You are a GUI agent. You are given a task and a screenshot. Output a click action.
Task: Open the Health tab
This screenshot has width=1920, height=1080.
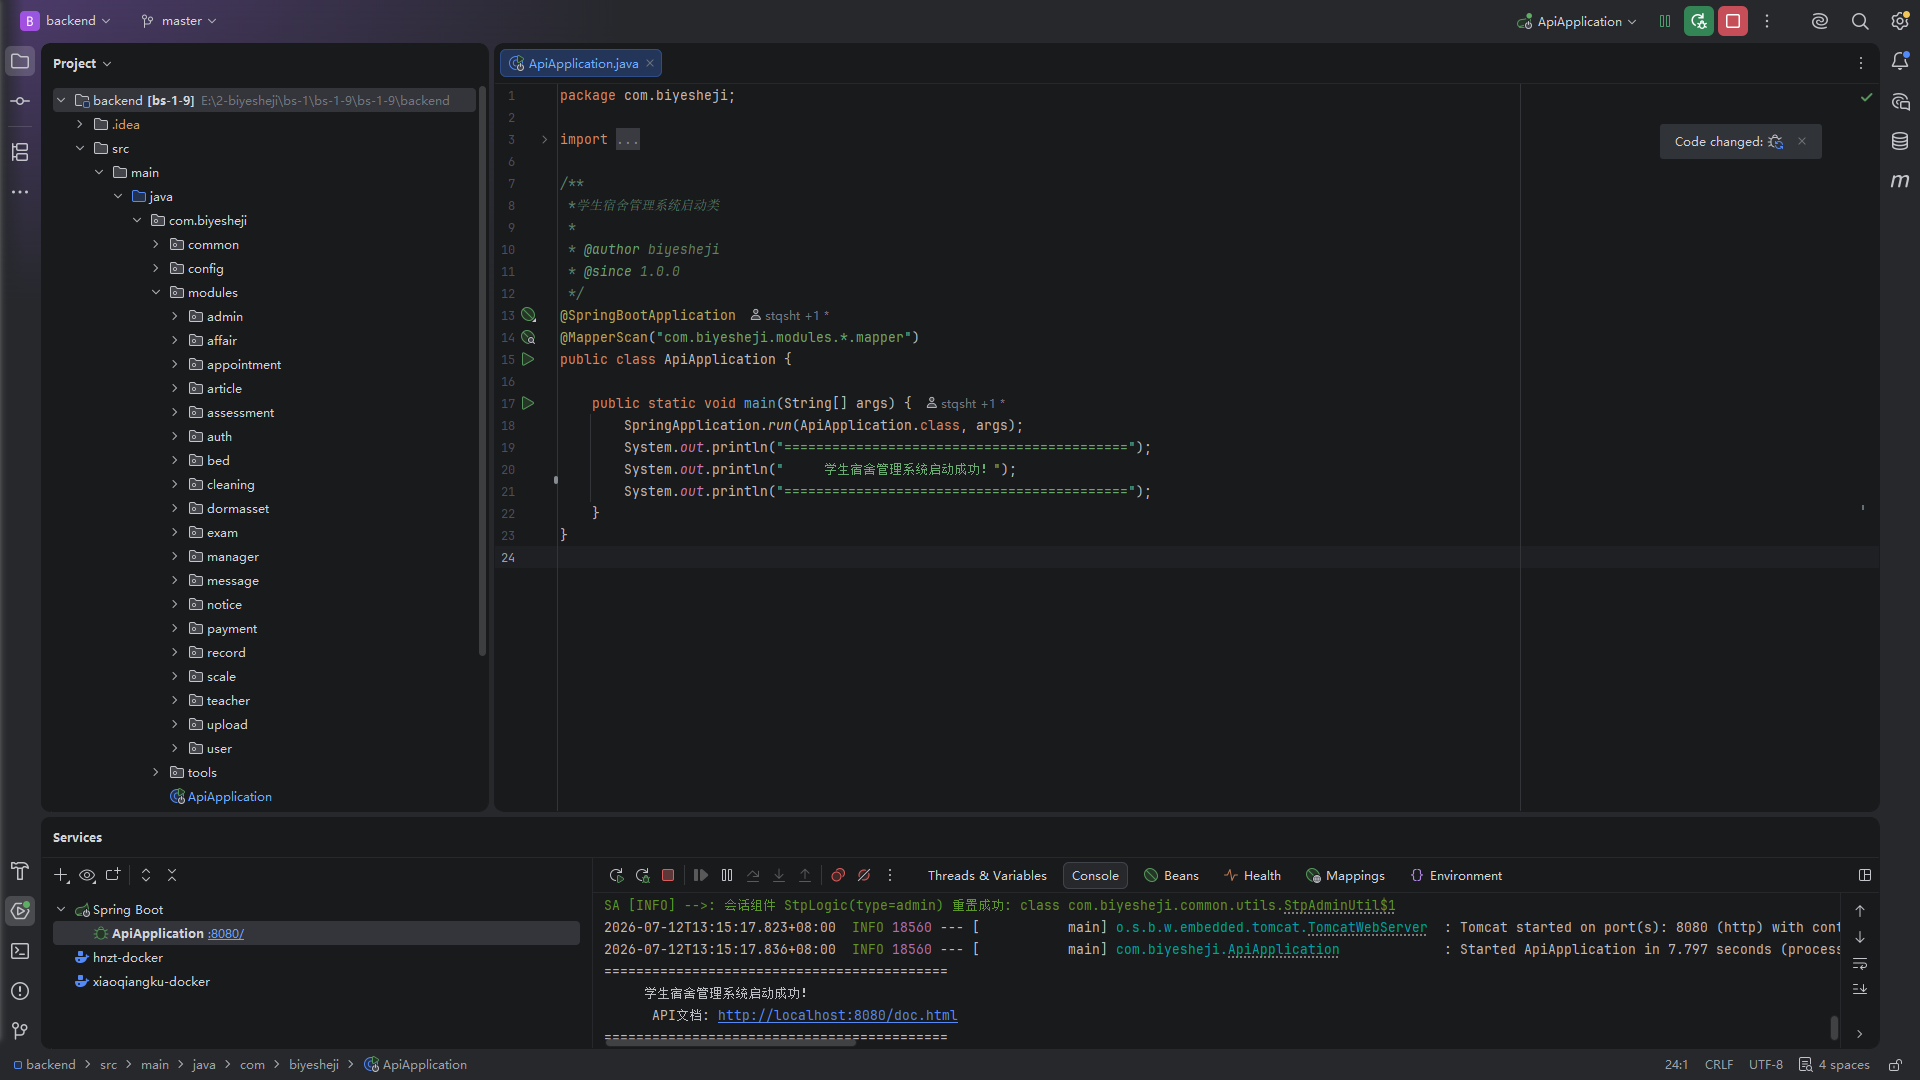tap(1252, 875)
